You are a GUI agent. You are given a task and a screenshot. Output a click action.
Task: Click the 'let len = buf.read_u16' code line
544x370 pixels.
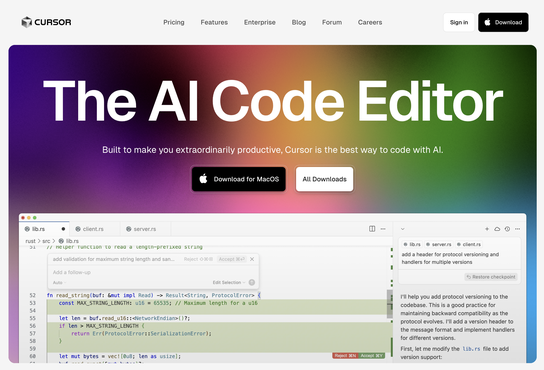point(125,318)
